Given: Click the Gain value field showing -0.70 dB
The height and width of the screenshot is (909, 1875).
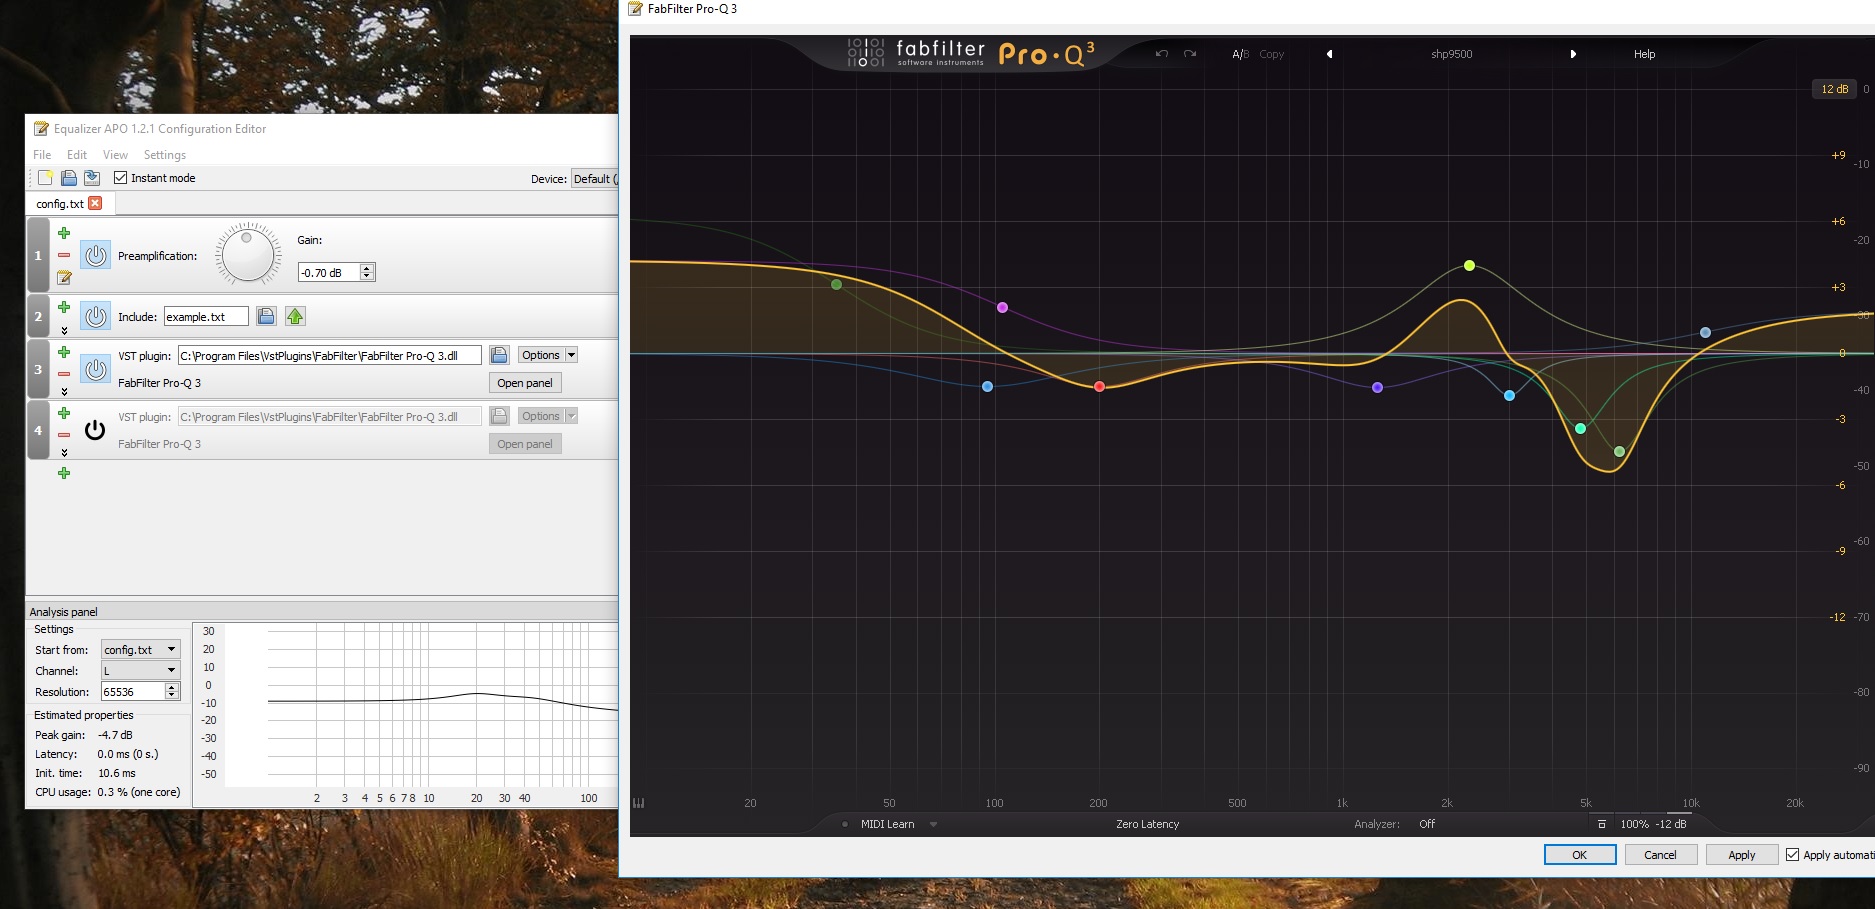Looking at the screenshot, I should (x=329, y=272).
